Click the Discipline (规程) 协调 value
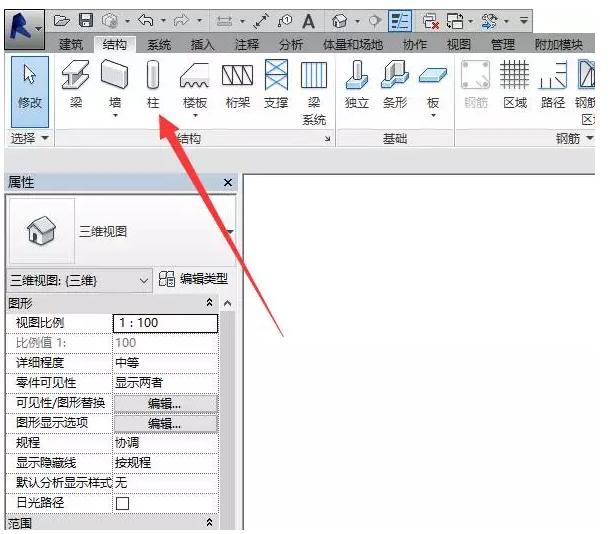Screen dimensions: 615x534 (x=165, y=443)
